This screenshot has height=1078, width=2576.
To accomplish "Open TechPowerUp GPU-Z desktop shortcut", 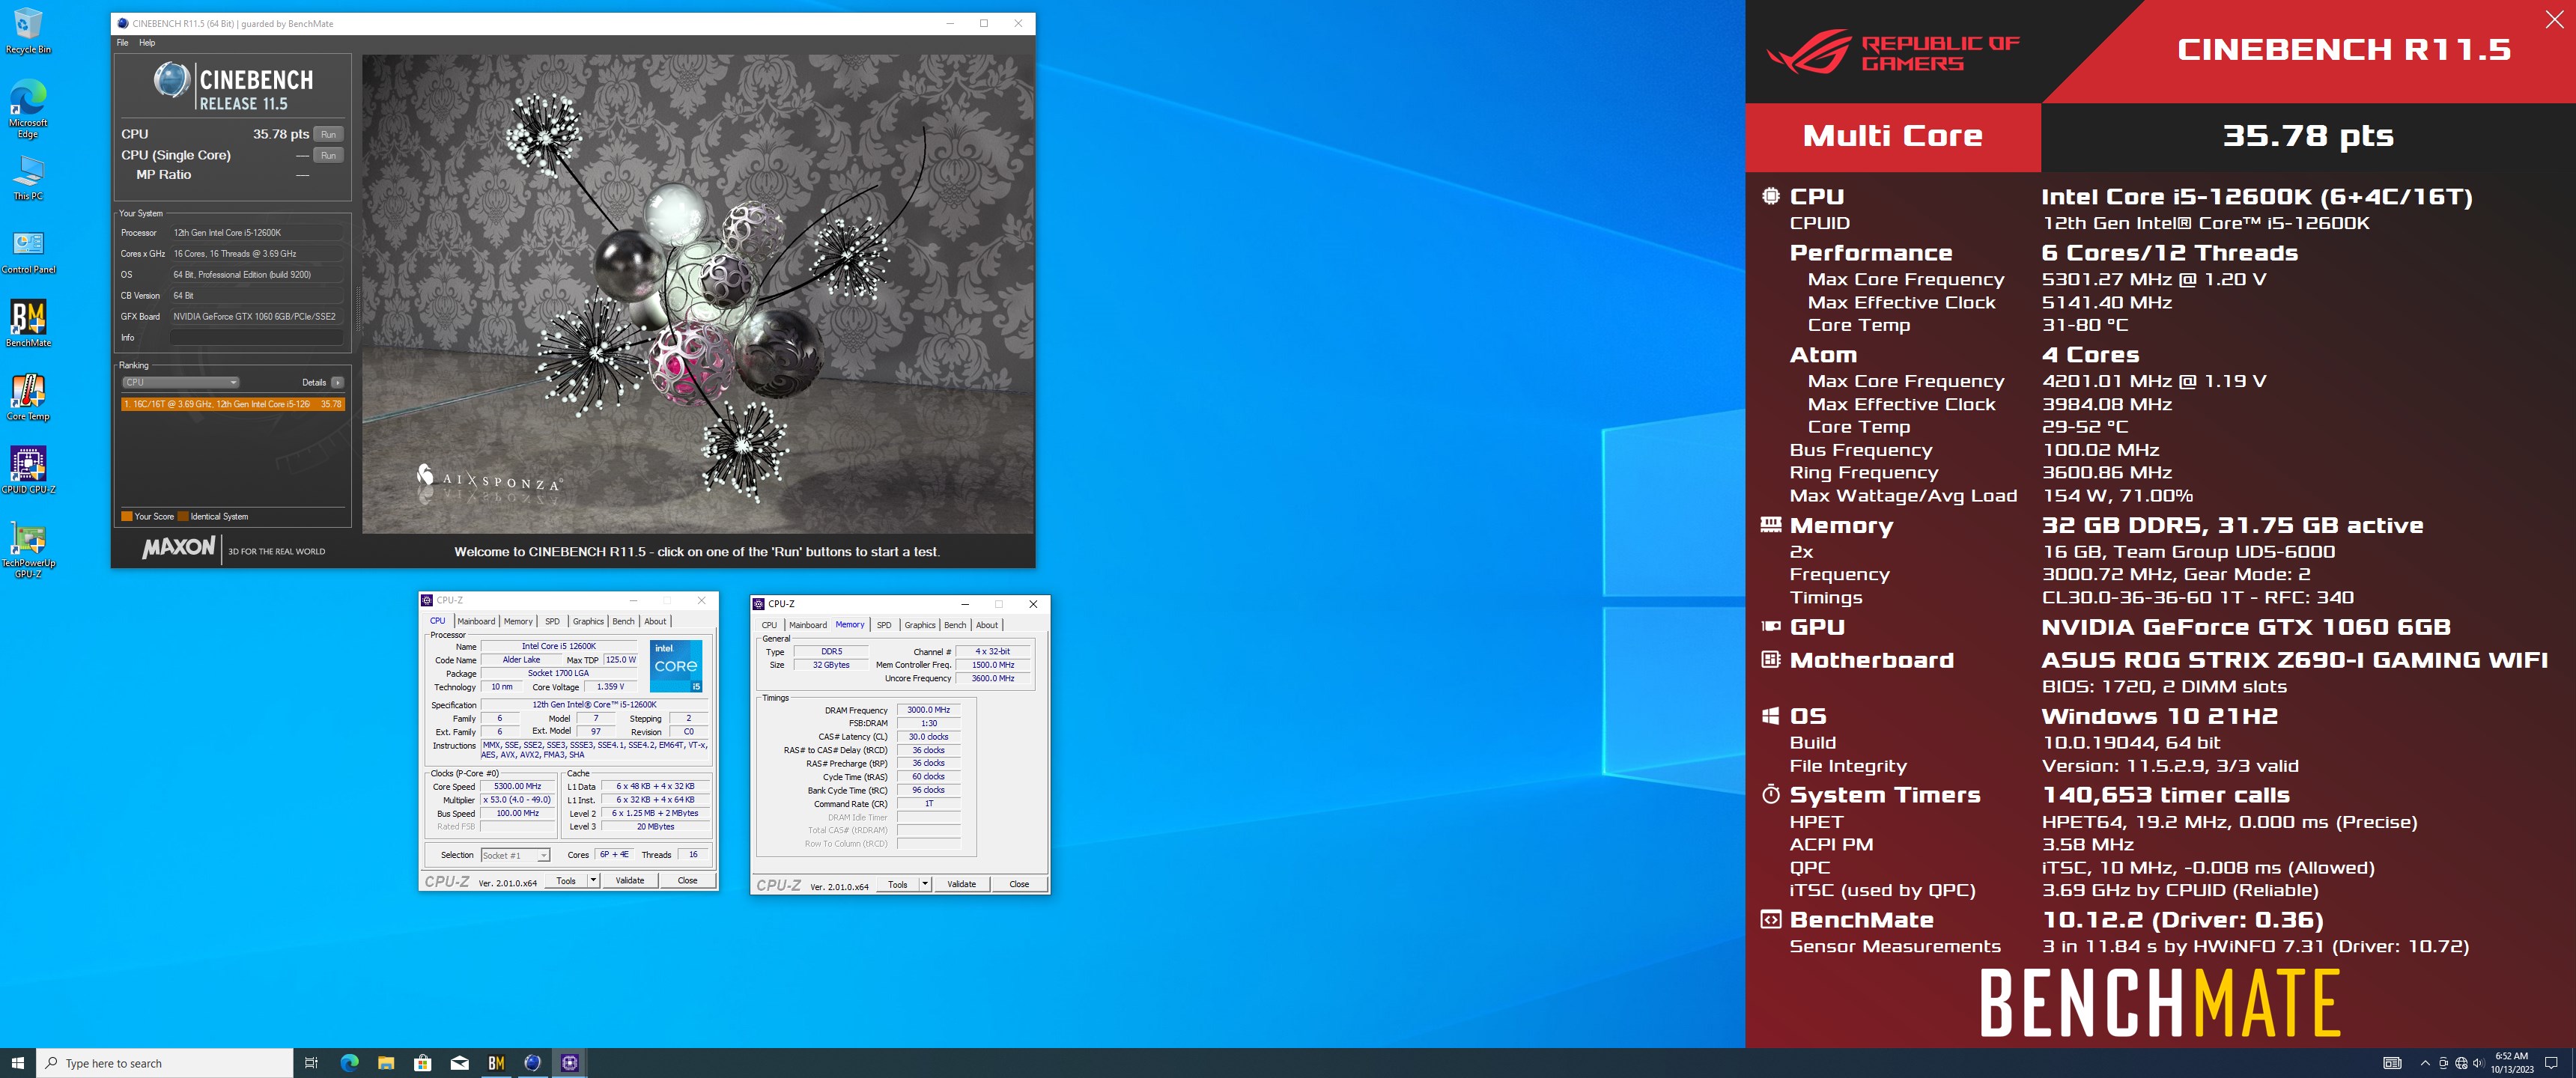I will tap(28, 549).
